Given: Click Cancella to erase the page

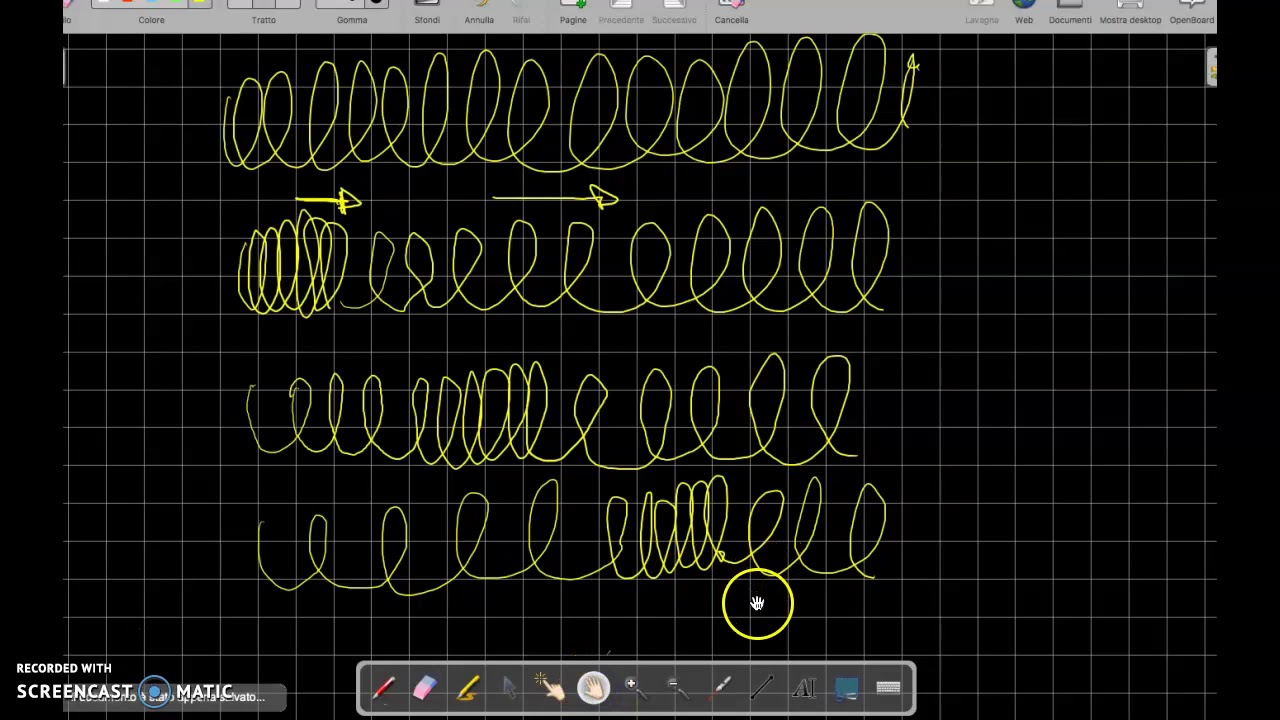Looking at the screenshot, I should tap(731, 13).
